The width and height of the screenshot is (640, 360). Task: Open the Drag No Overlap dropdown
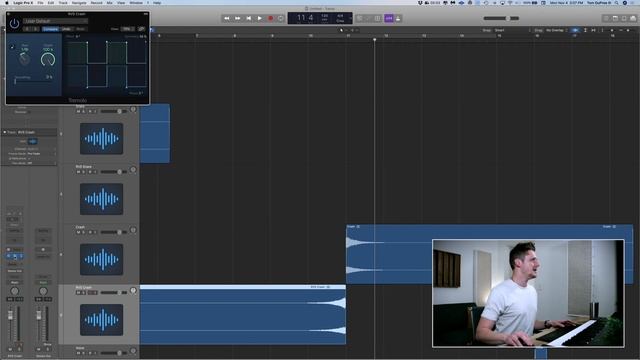[x=556, y=30]
